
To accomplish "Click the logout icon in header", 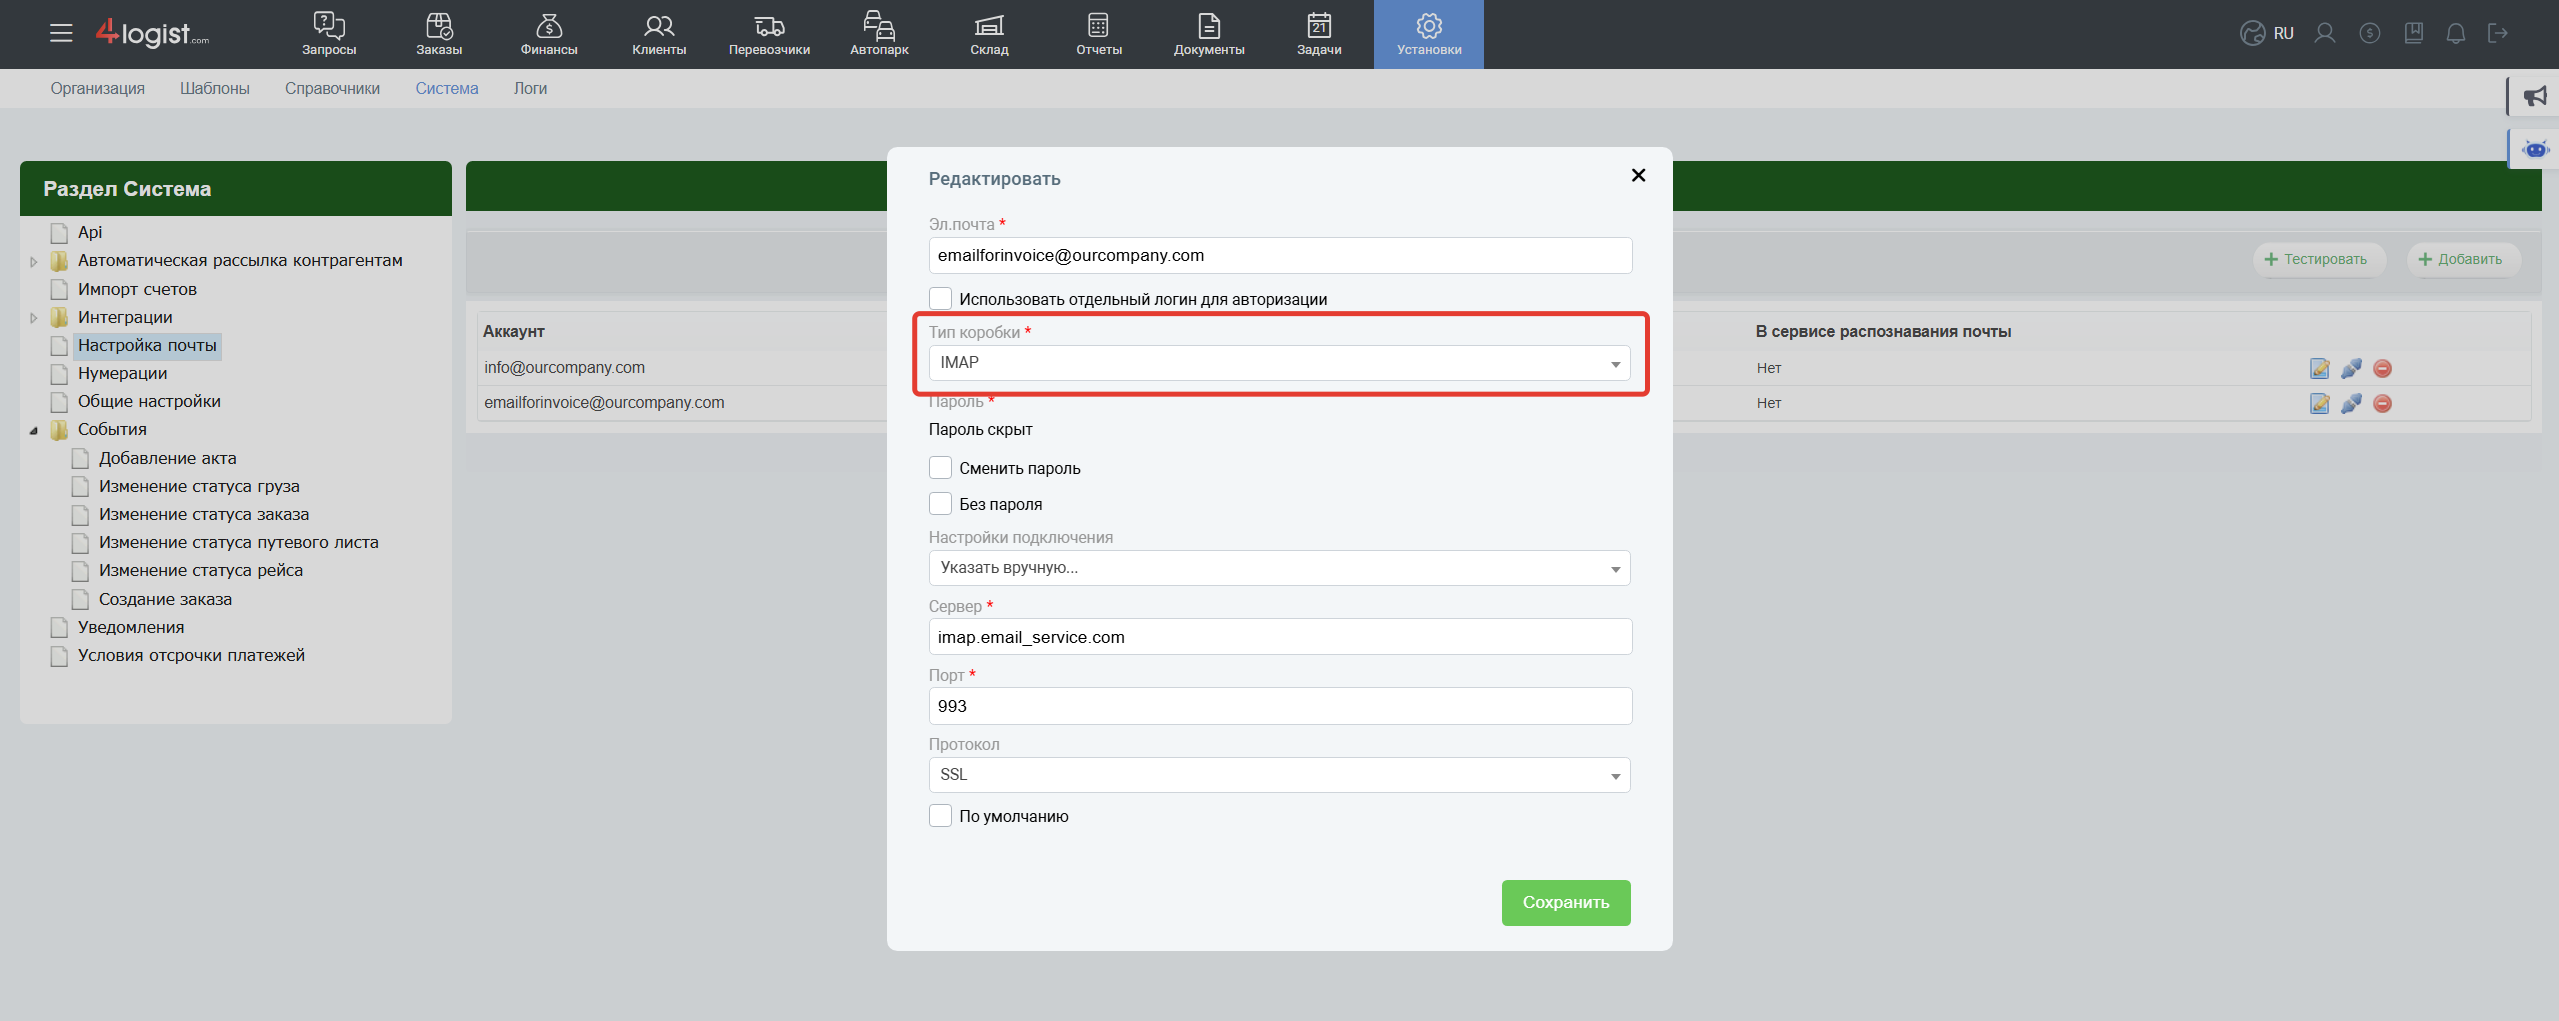I will pyautogui.click(x=2497, y=34).
